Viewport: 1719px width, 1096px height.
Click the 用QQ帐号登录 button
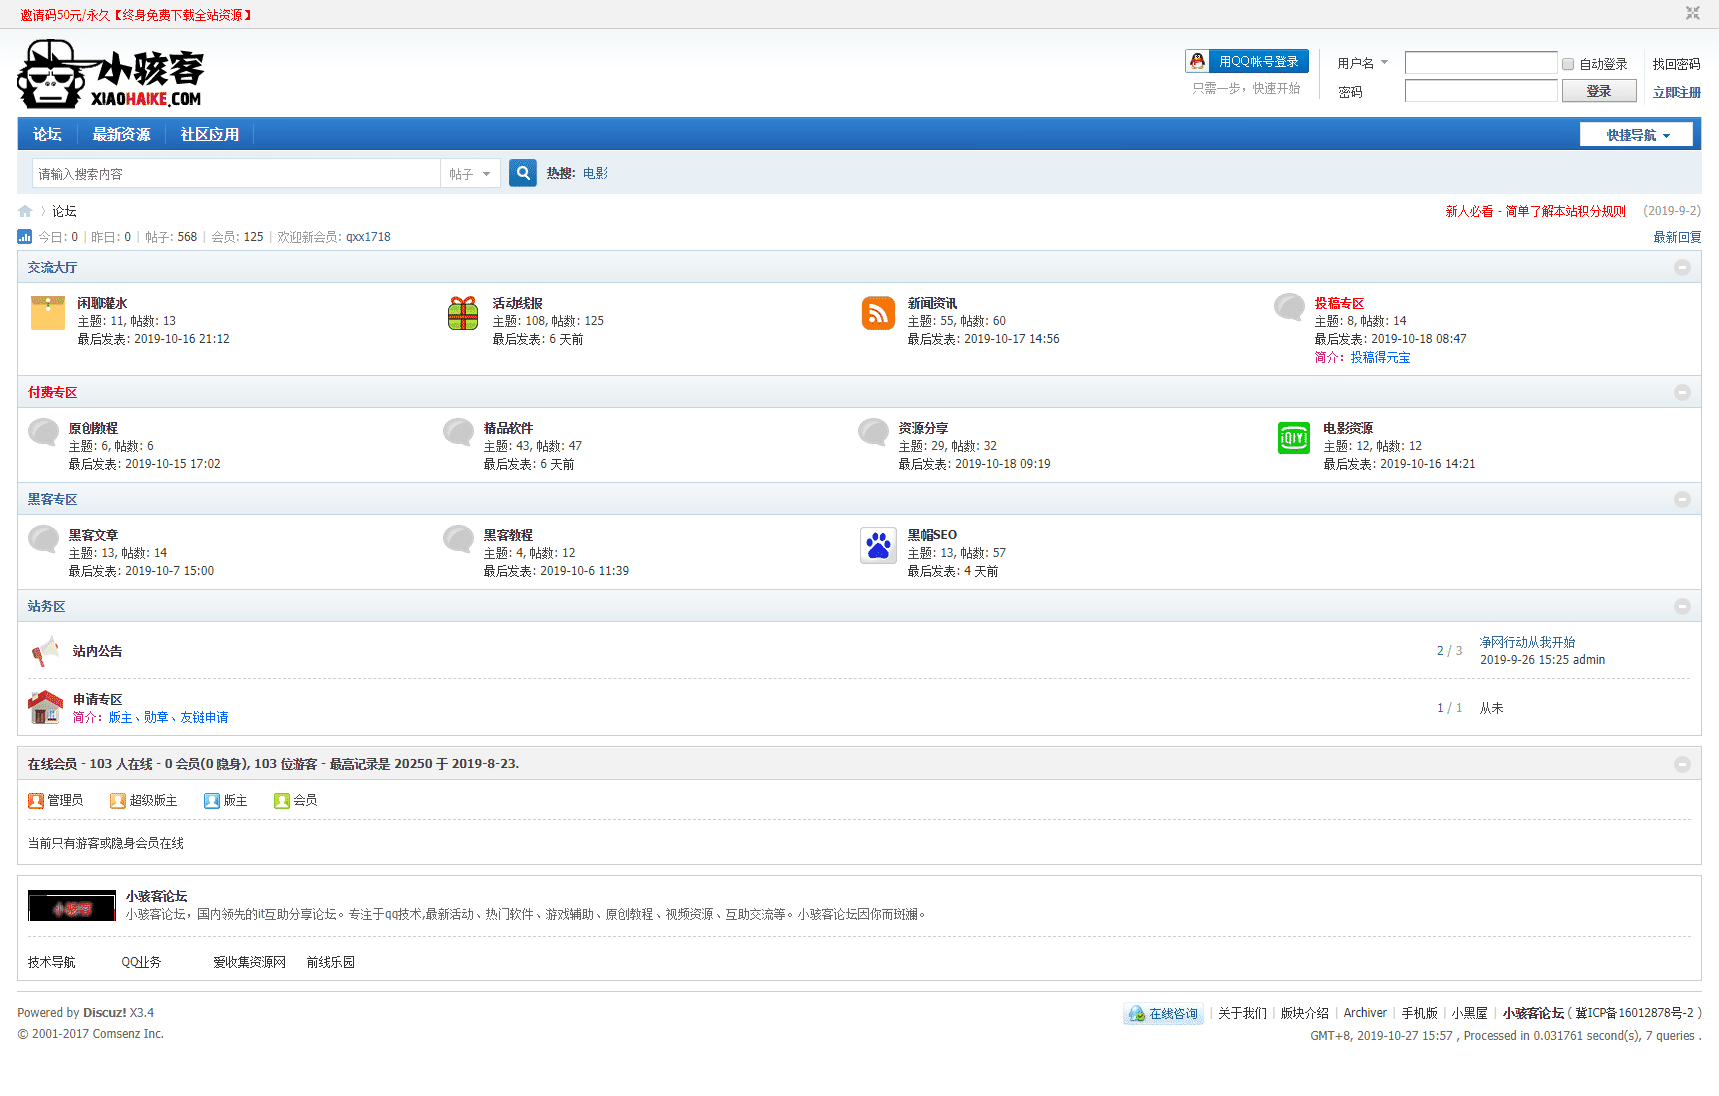click(1247, 62)
